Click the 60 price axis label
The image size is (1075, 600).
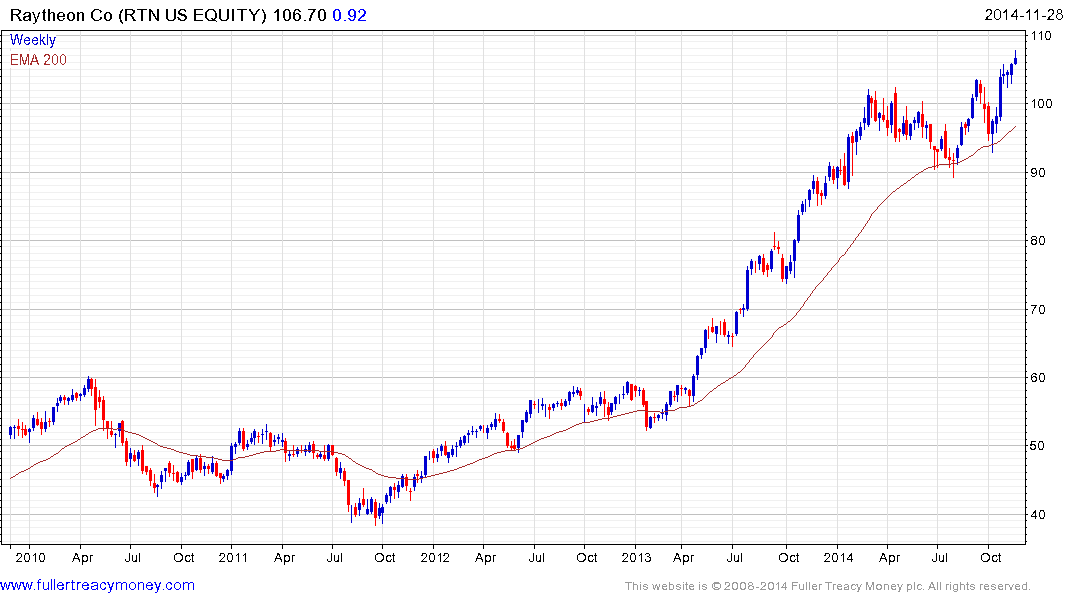tap(1038, 378)
